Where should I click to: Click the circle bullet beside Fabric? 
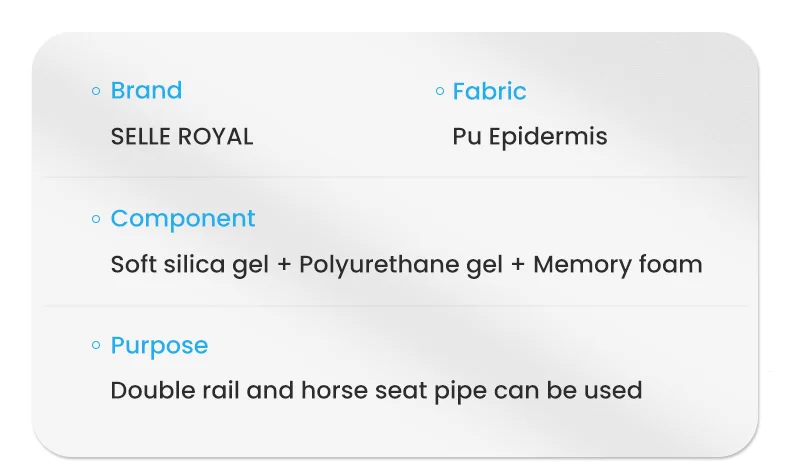(440, 91)
